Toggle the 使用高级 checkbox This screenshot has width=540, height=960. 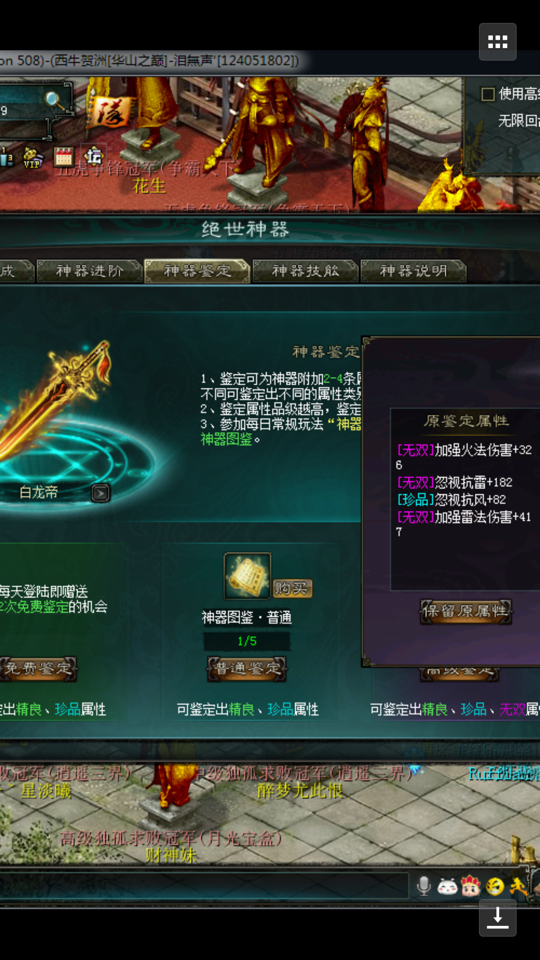click(488, 94)
